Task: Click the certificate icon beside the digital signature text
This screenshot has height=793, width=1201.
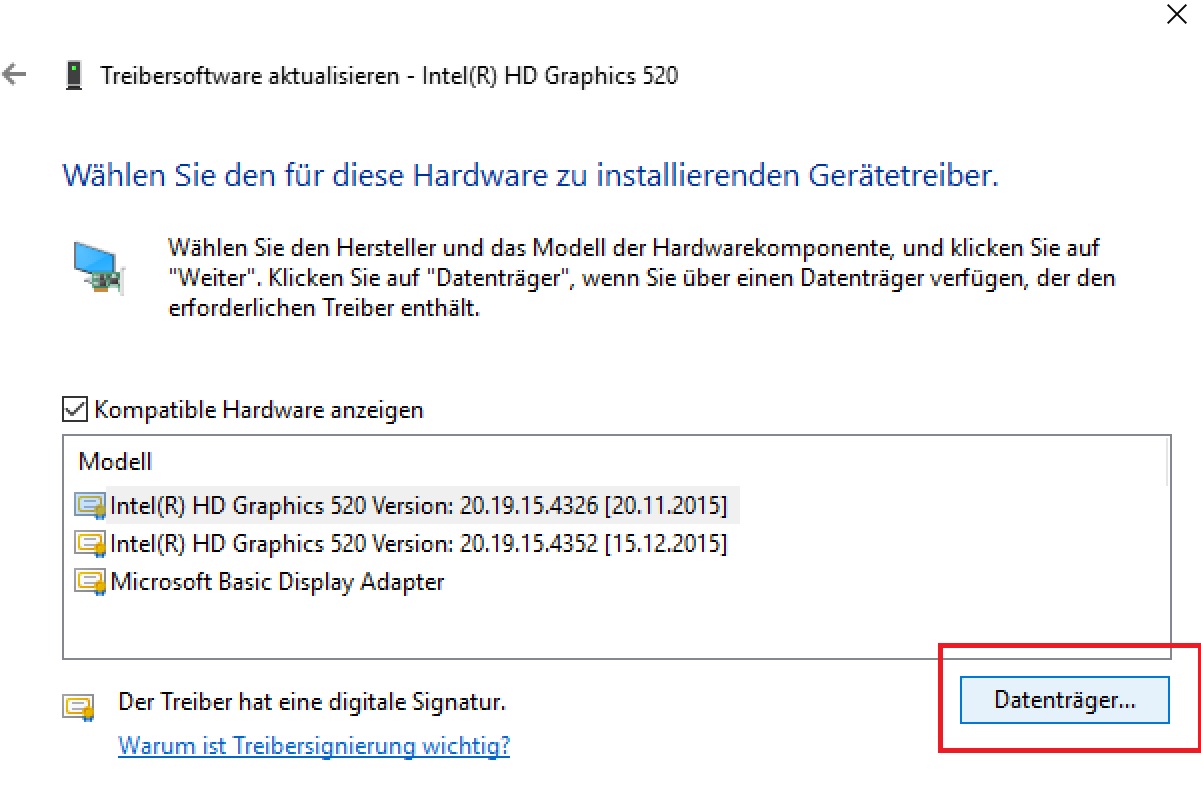Action: [x=79, y=708]
